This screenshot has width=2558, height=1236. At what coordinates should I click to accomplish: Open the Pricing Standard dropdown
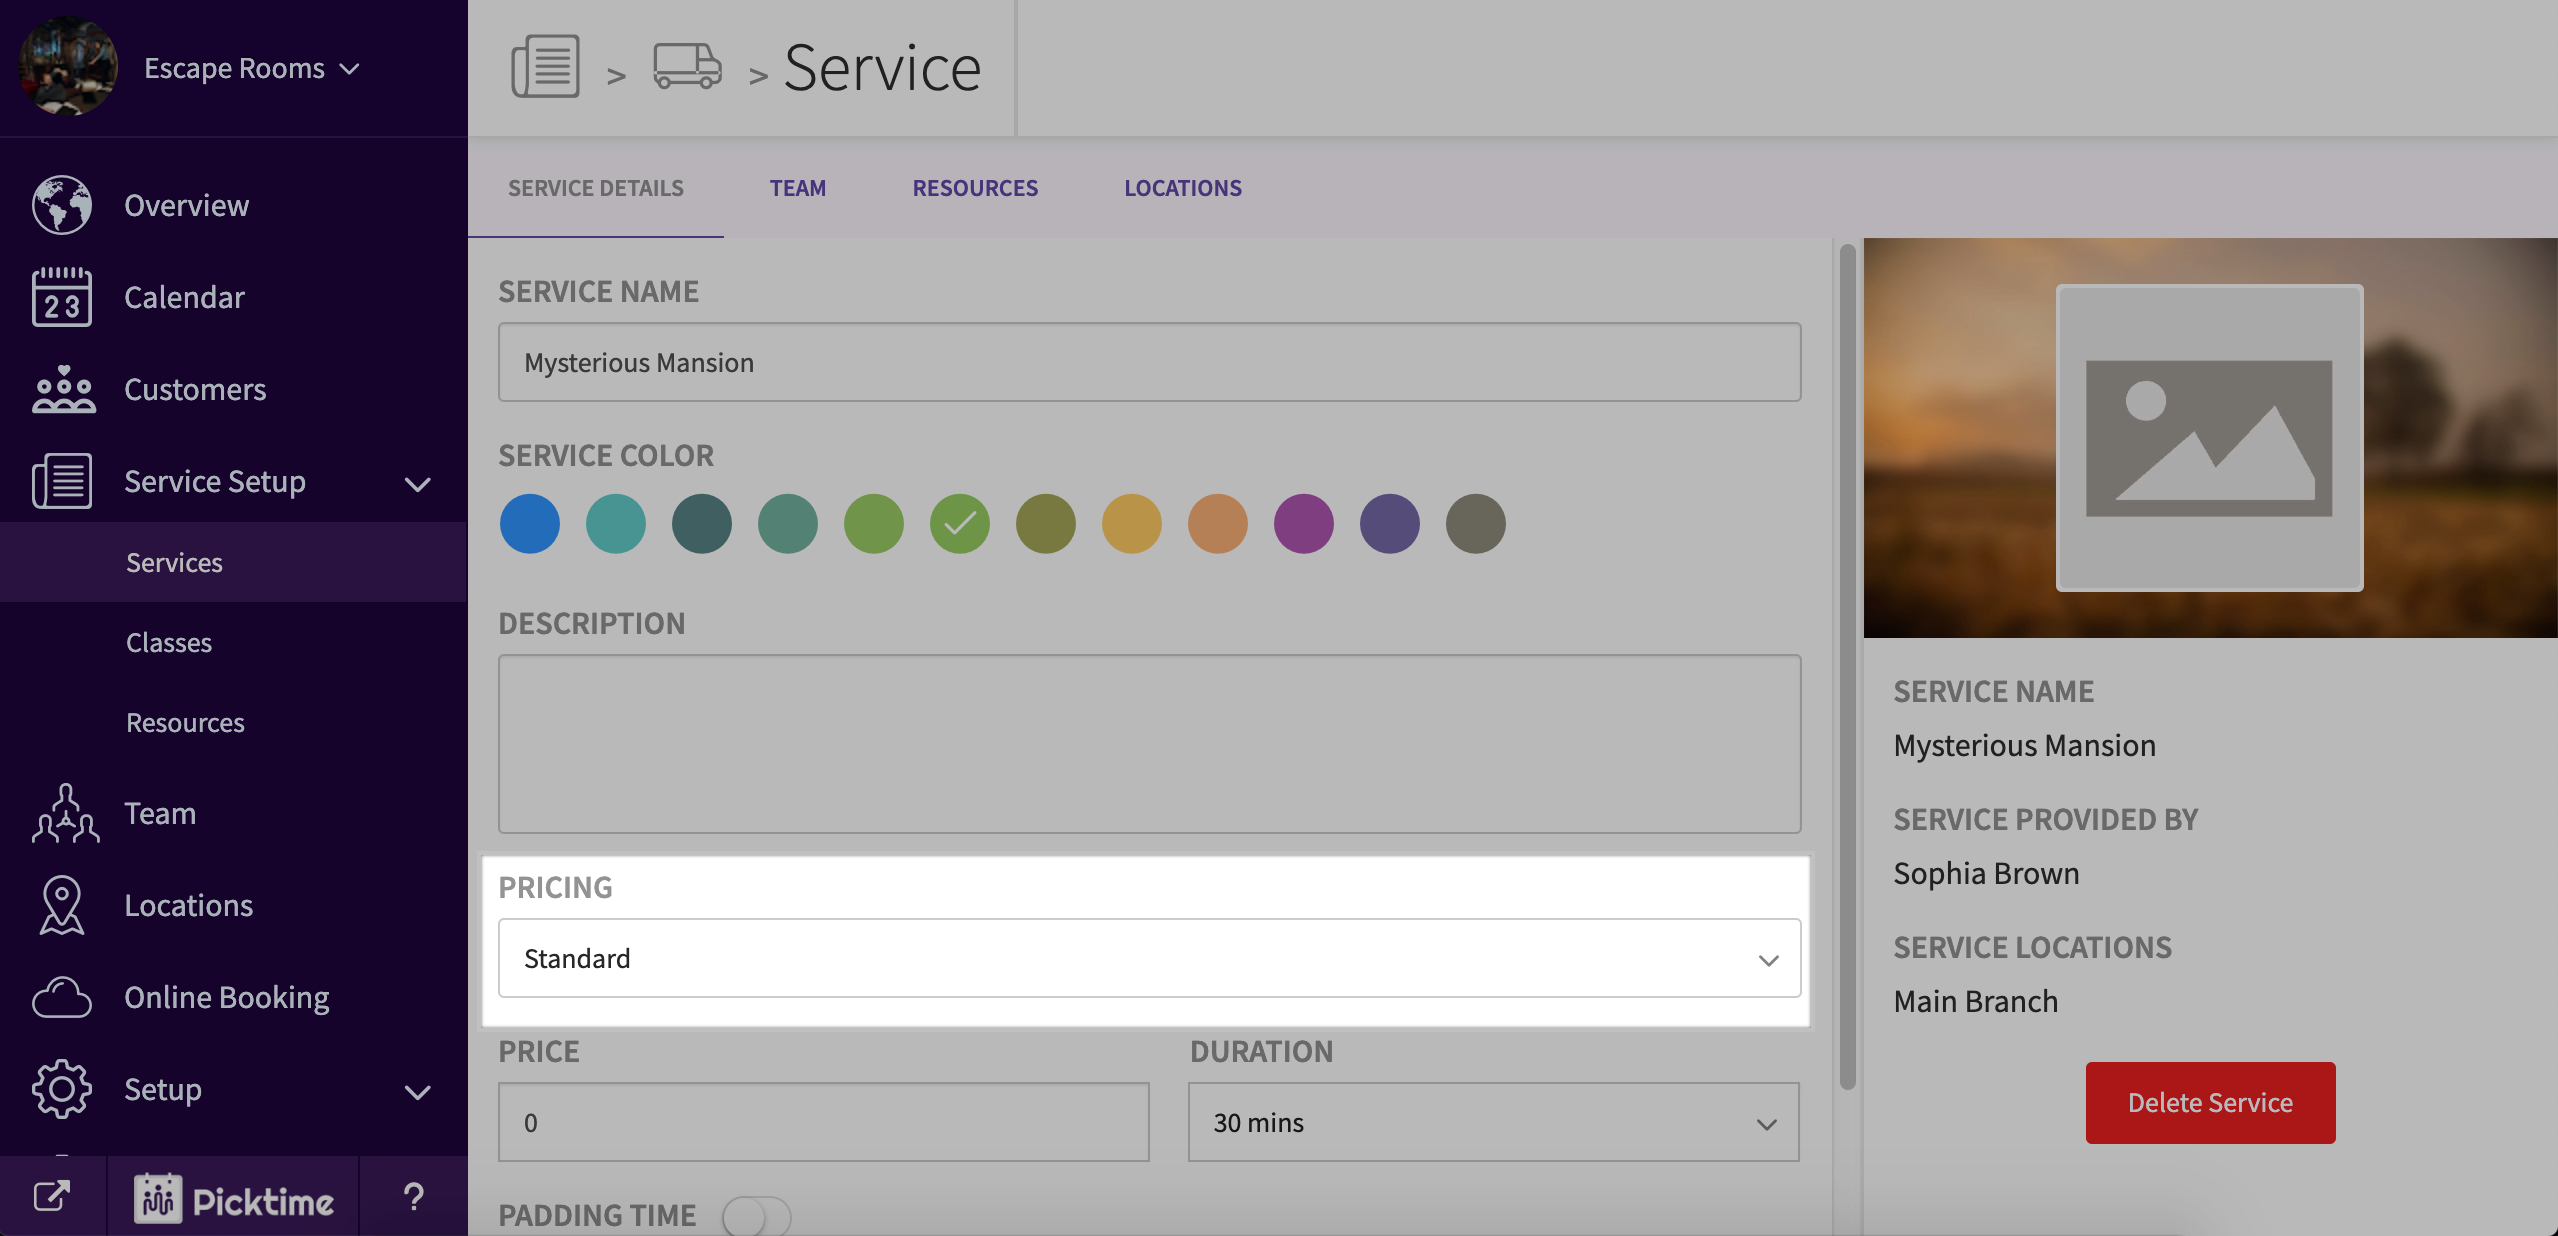pyautogui.click(x=1149, y=958)
